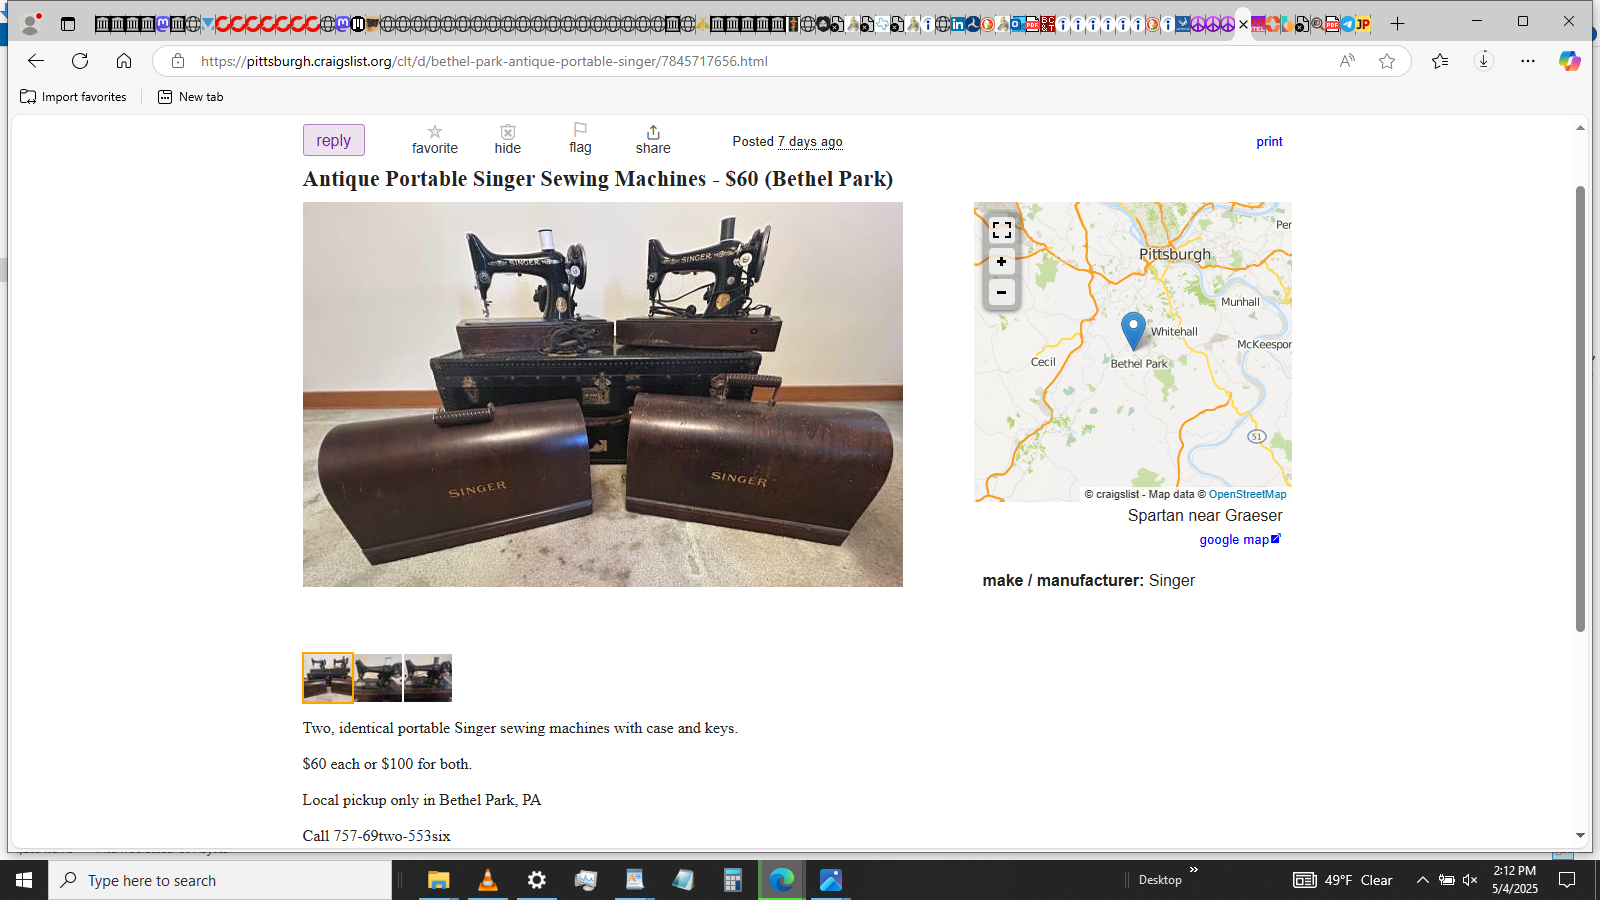Open Edge Settings and more menu
This screenshot has height=900, width=1600.
point(1528,61)
